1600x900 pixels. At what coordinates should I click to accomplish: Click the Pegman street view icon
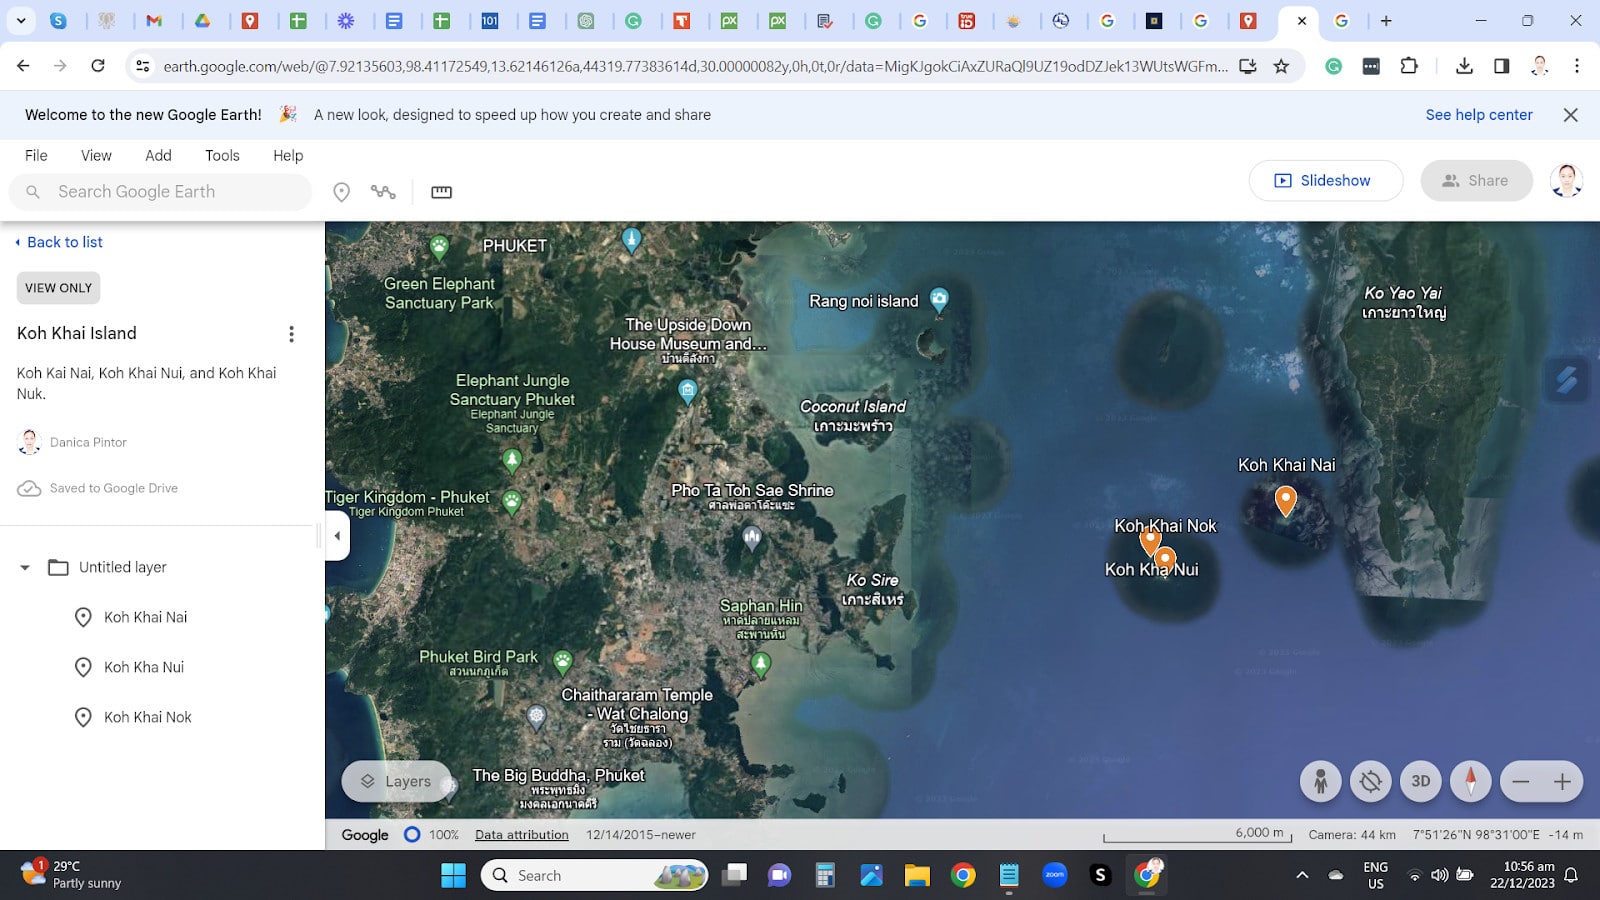click(x=1320, y=781)
